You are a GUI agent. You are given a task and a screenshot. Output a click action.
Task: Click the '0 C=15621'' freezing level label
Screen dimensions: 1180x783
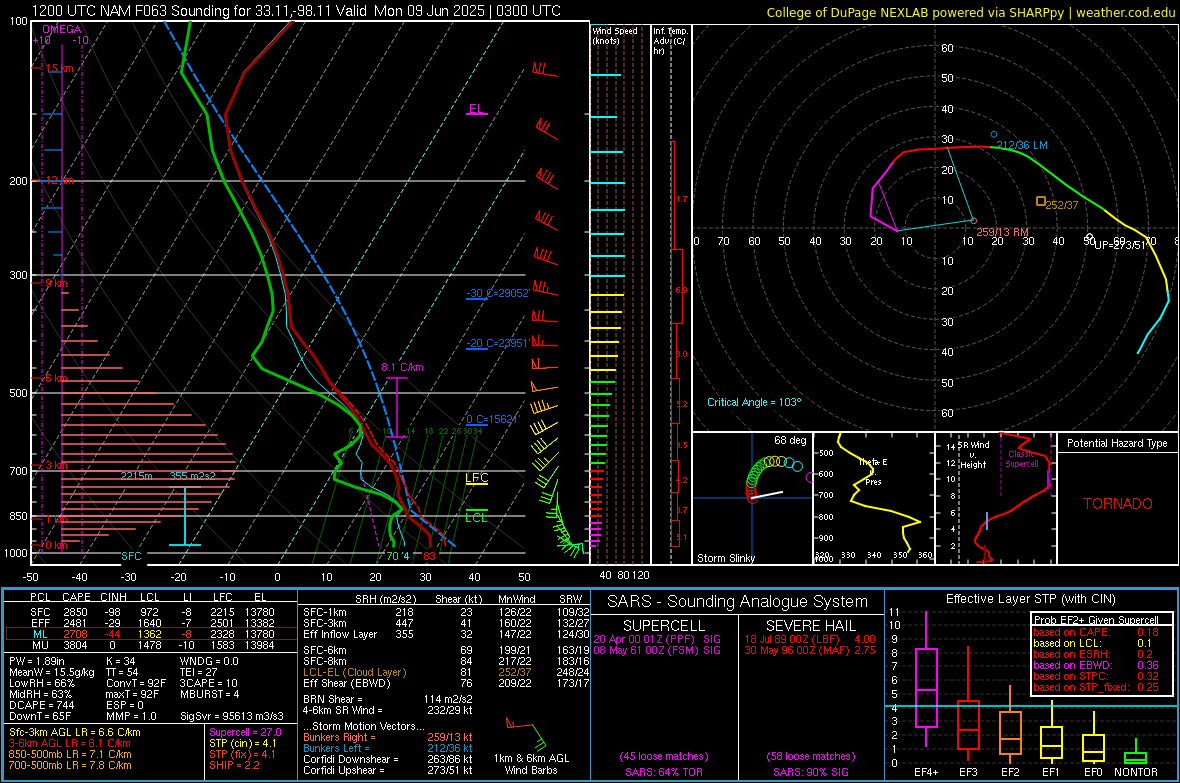(x=492, y=419)
